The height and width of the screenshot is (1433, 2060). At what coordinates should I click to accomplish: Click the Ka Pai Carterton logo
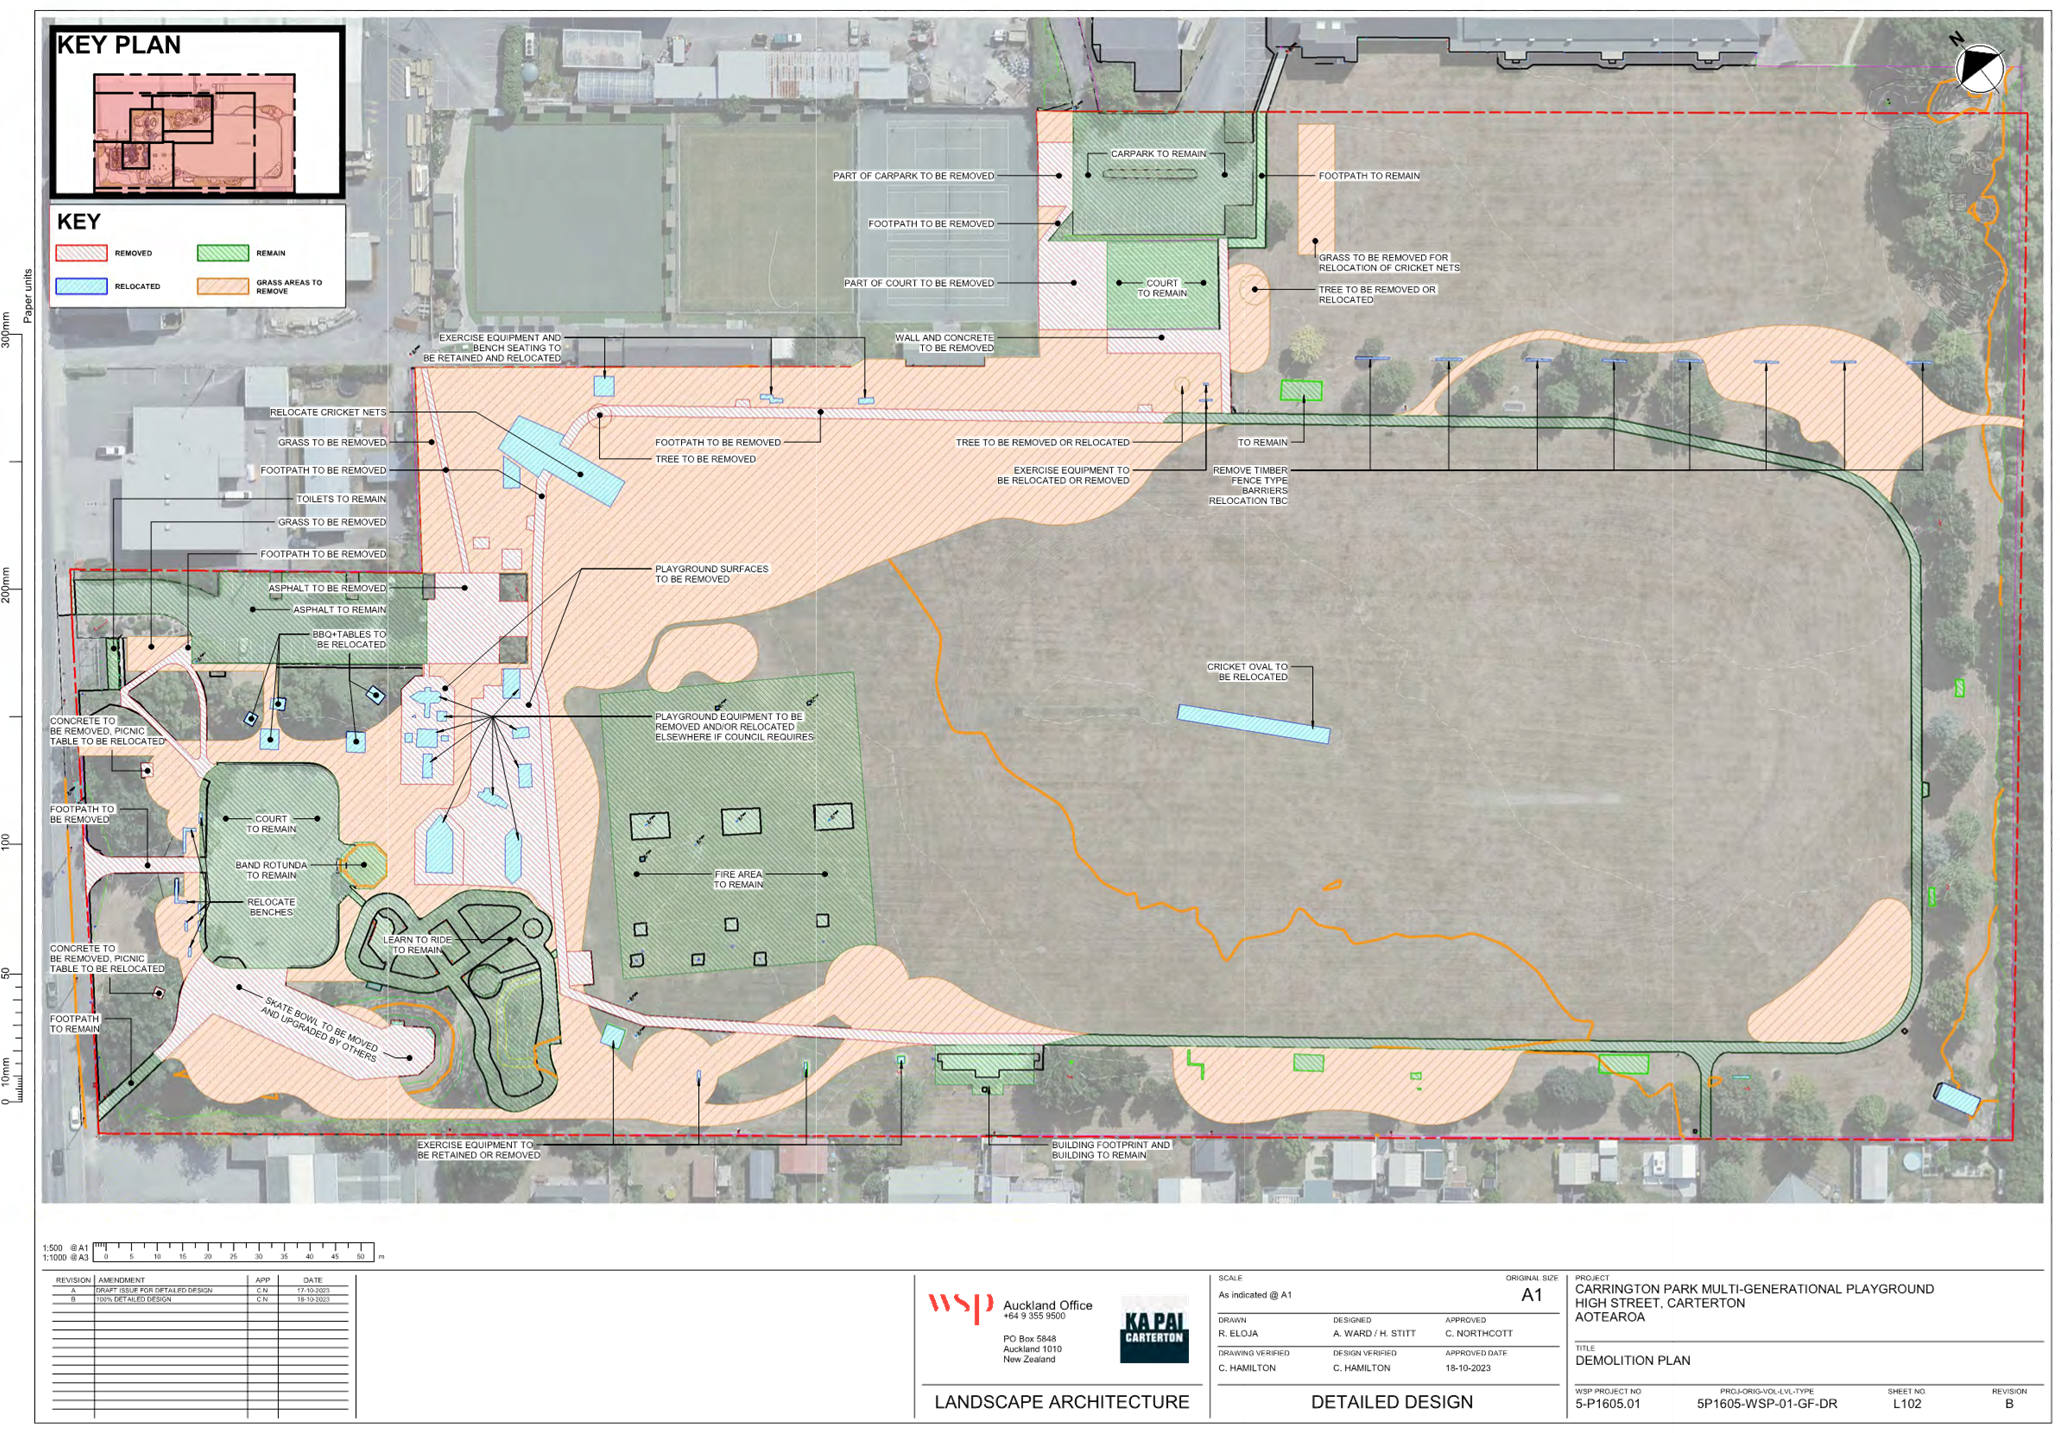(x=1154, y=1328)
